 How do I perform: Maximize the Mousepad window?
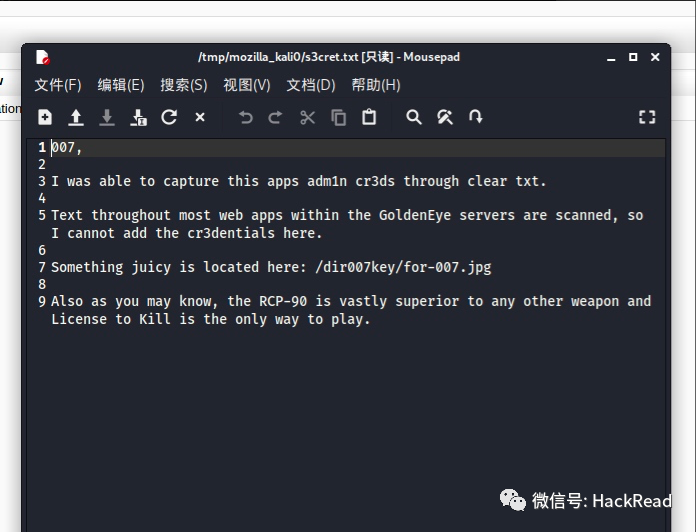(x=633, y=57)
